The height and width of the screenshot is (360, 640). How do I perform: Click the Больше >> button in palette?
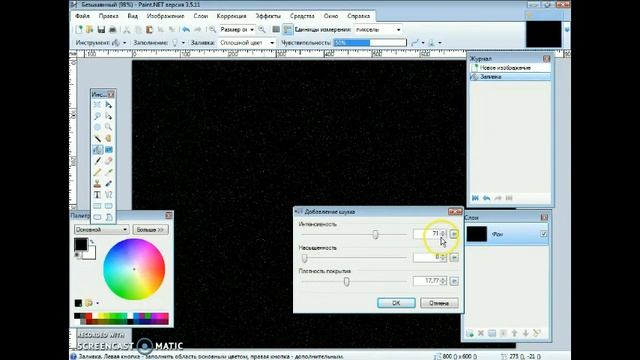click(150, 230)
